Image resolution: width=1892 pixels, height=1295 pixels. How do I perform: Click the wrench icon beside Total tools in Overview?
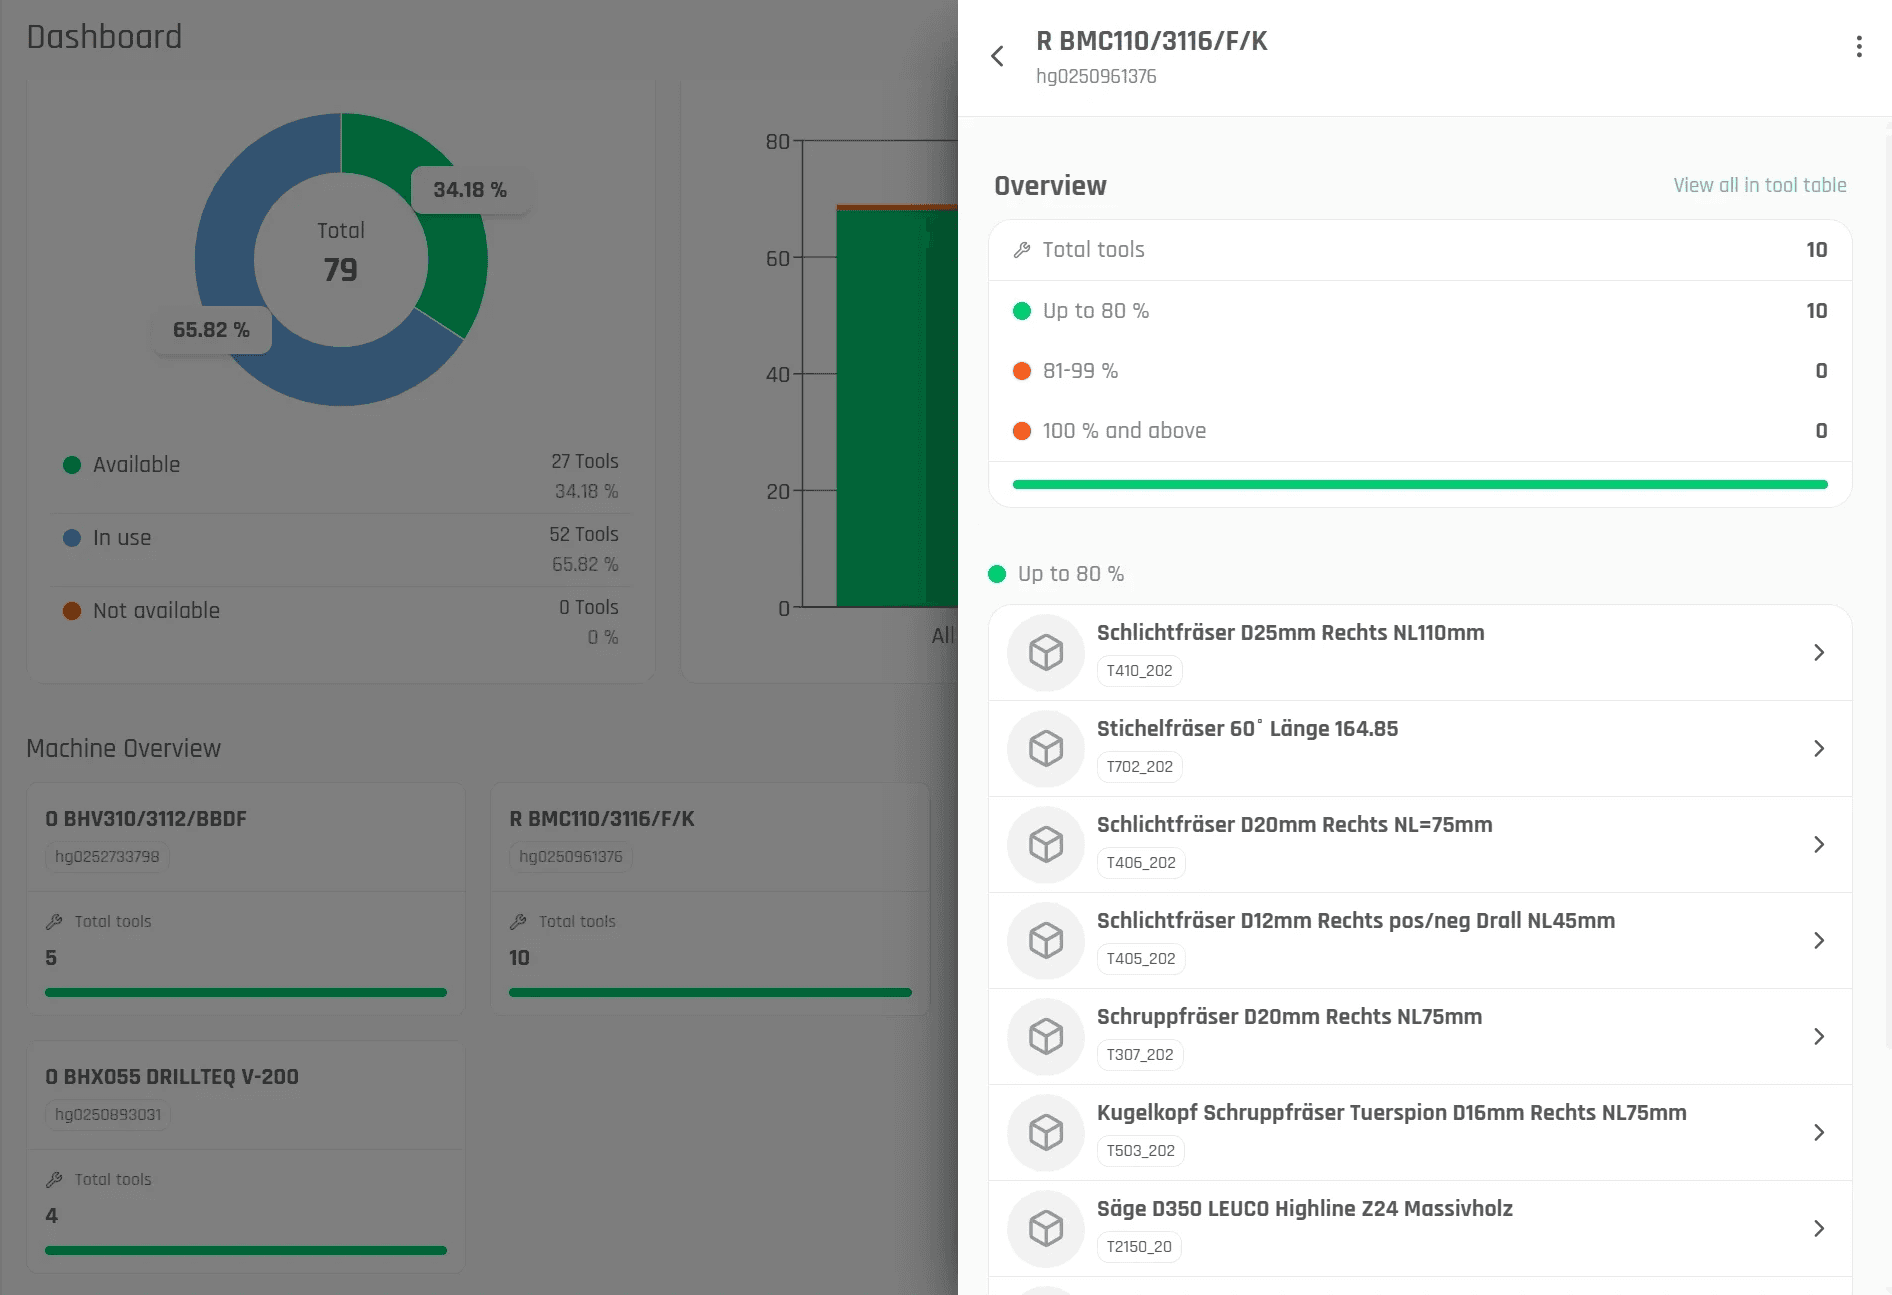(x=1021, y=250)
